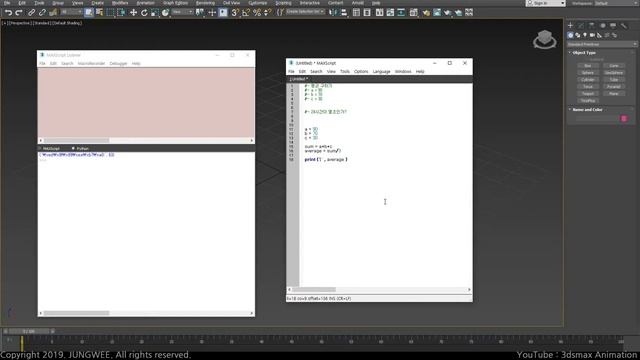This screenshot has height=360, width=640.
Task: Click the Redo arrow in main toolbar
Action: (x=19, y=13)
